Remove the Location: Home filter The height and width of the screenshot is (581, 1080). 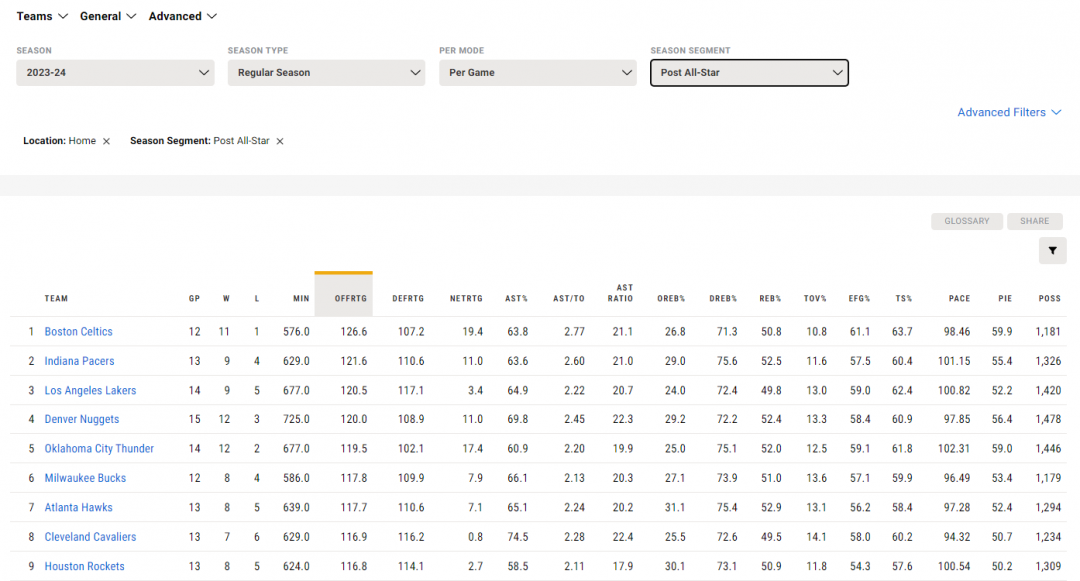coord(106,141)
